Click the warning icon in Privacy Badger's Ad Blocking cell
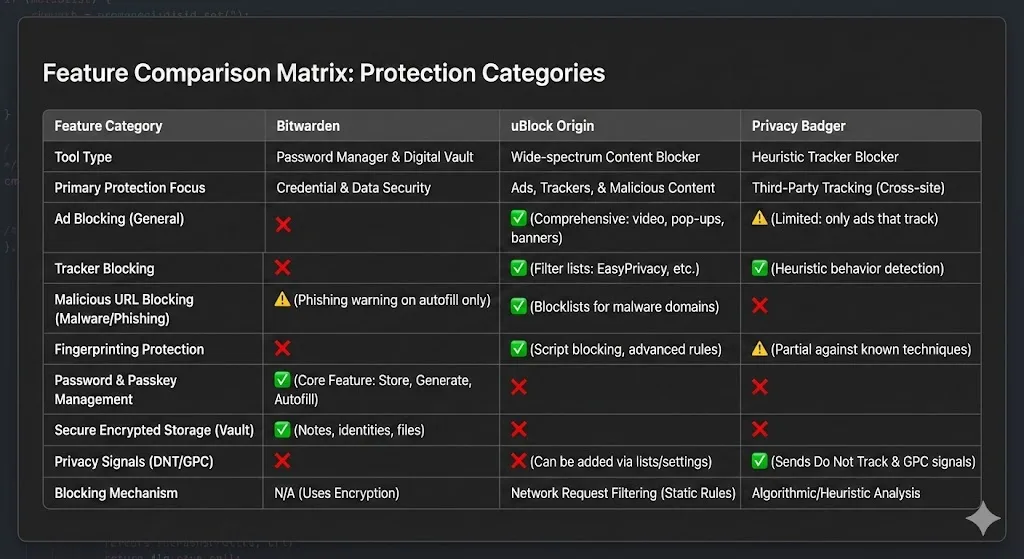The height and width of the screenshot is (559, 1024). click(x=760, y=218)
